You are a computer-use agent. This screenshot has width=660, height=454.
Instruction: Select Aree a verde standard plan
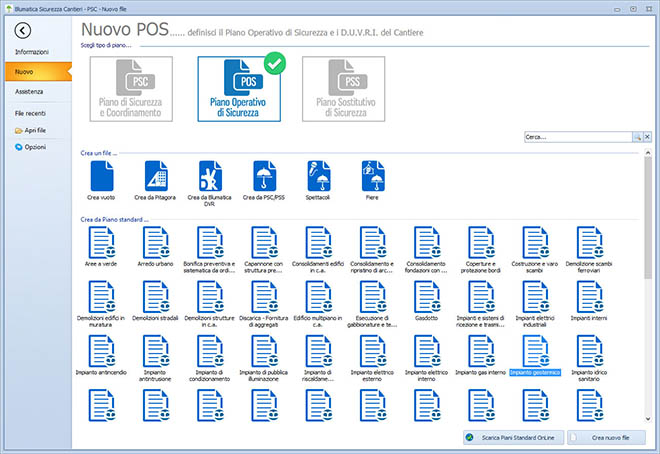pos(102,243)
